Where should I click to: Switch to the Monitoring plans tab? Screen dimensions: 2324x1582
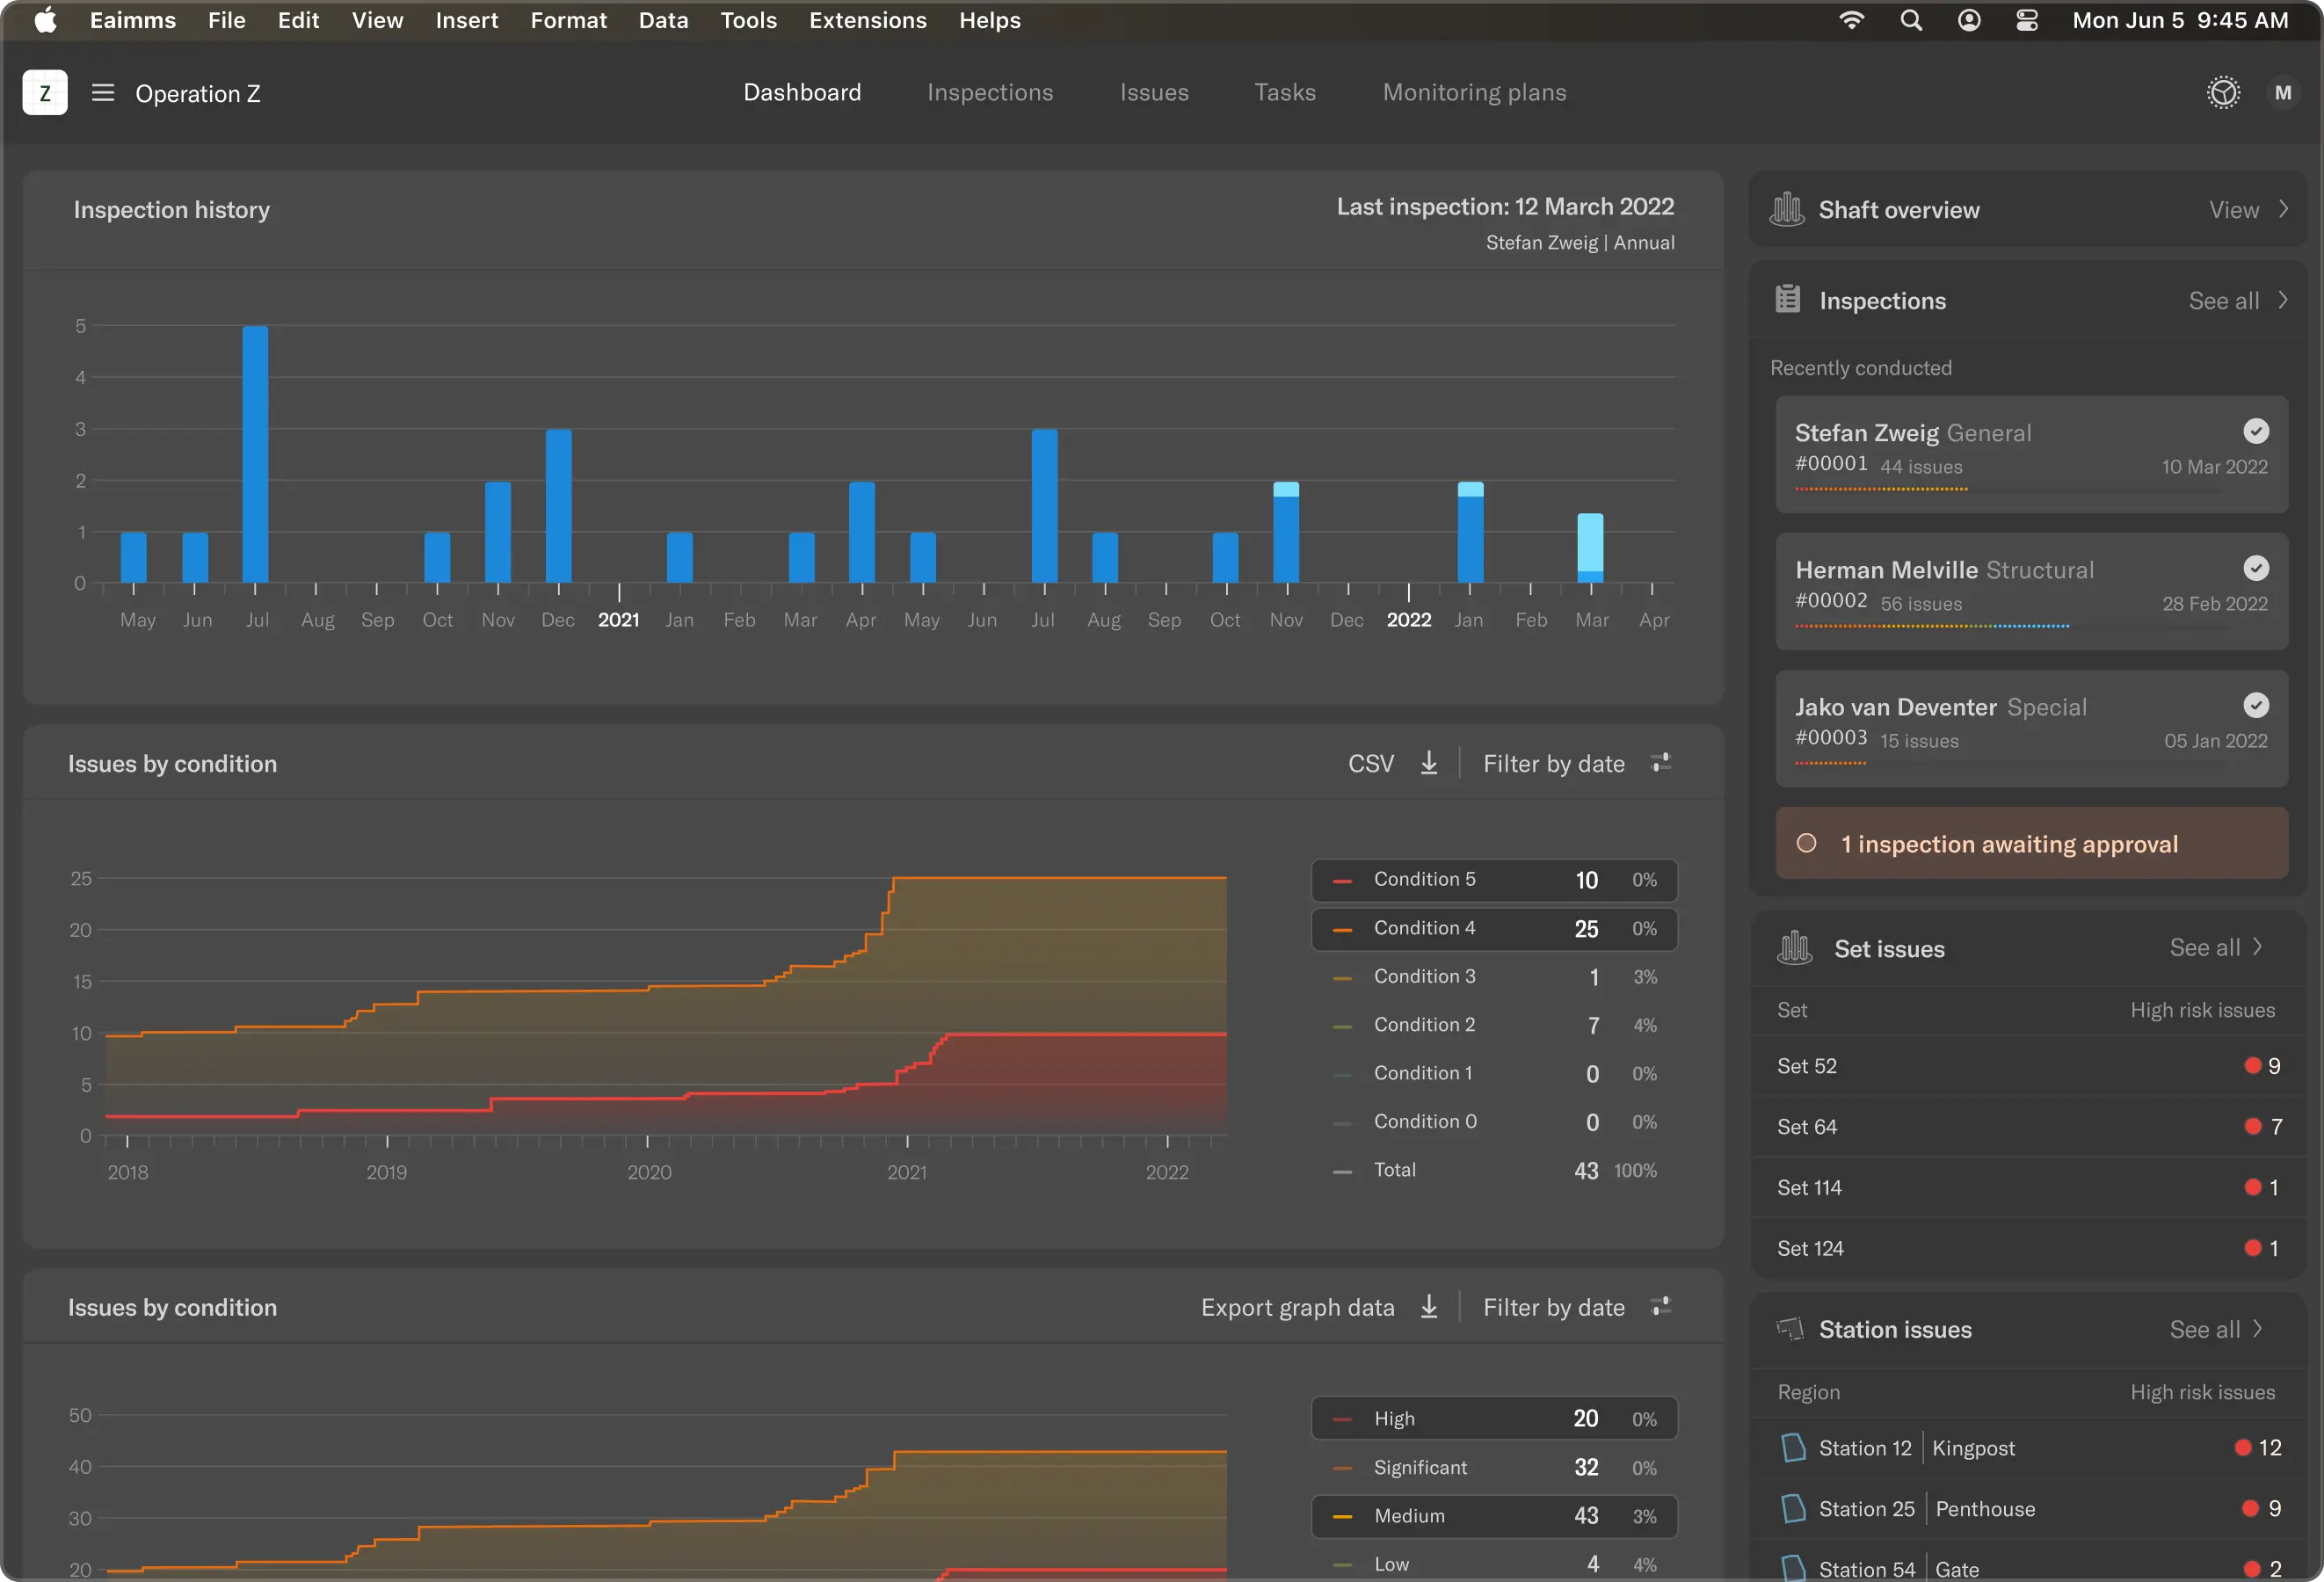tap(1474, 93)
